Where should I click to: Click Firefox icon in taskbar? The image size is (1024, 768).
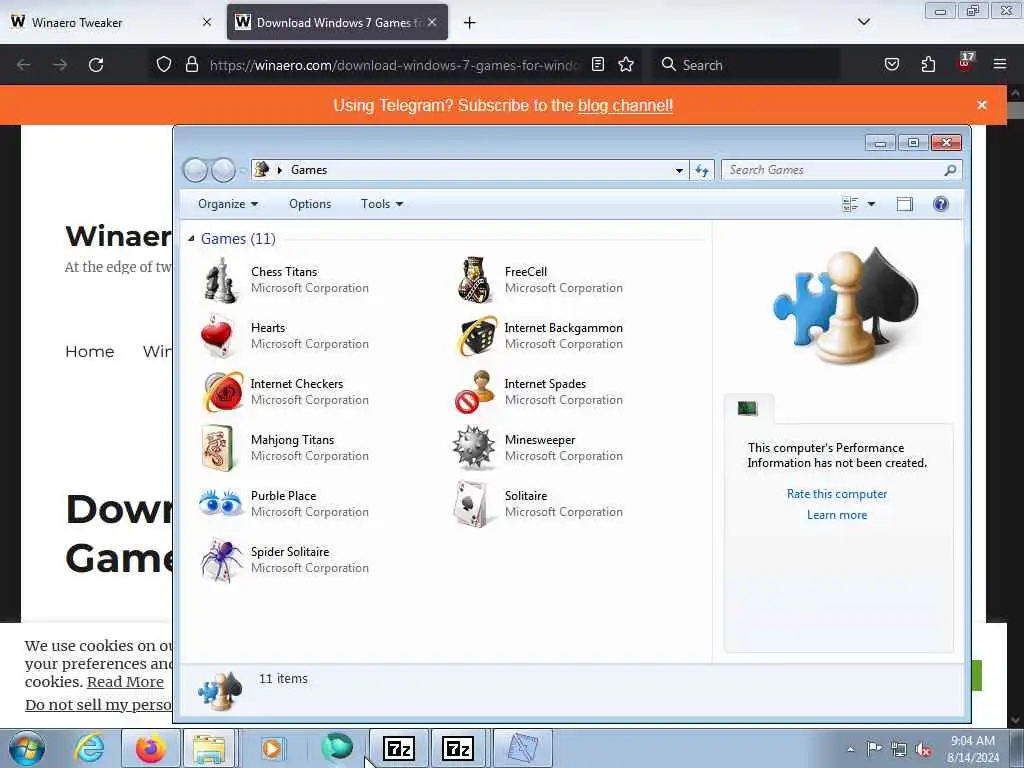tap(150, 748)
